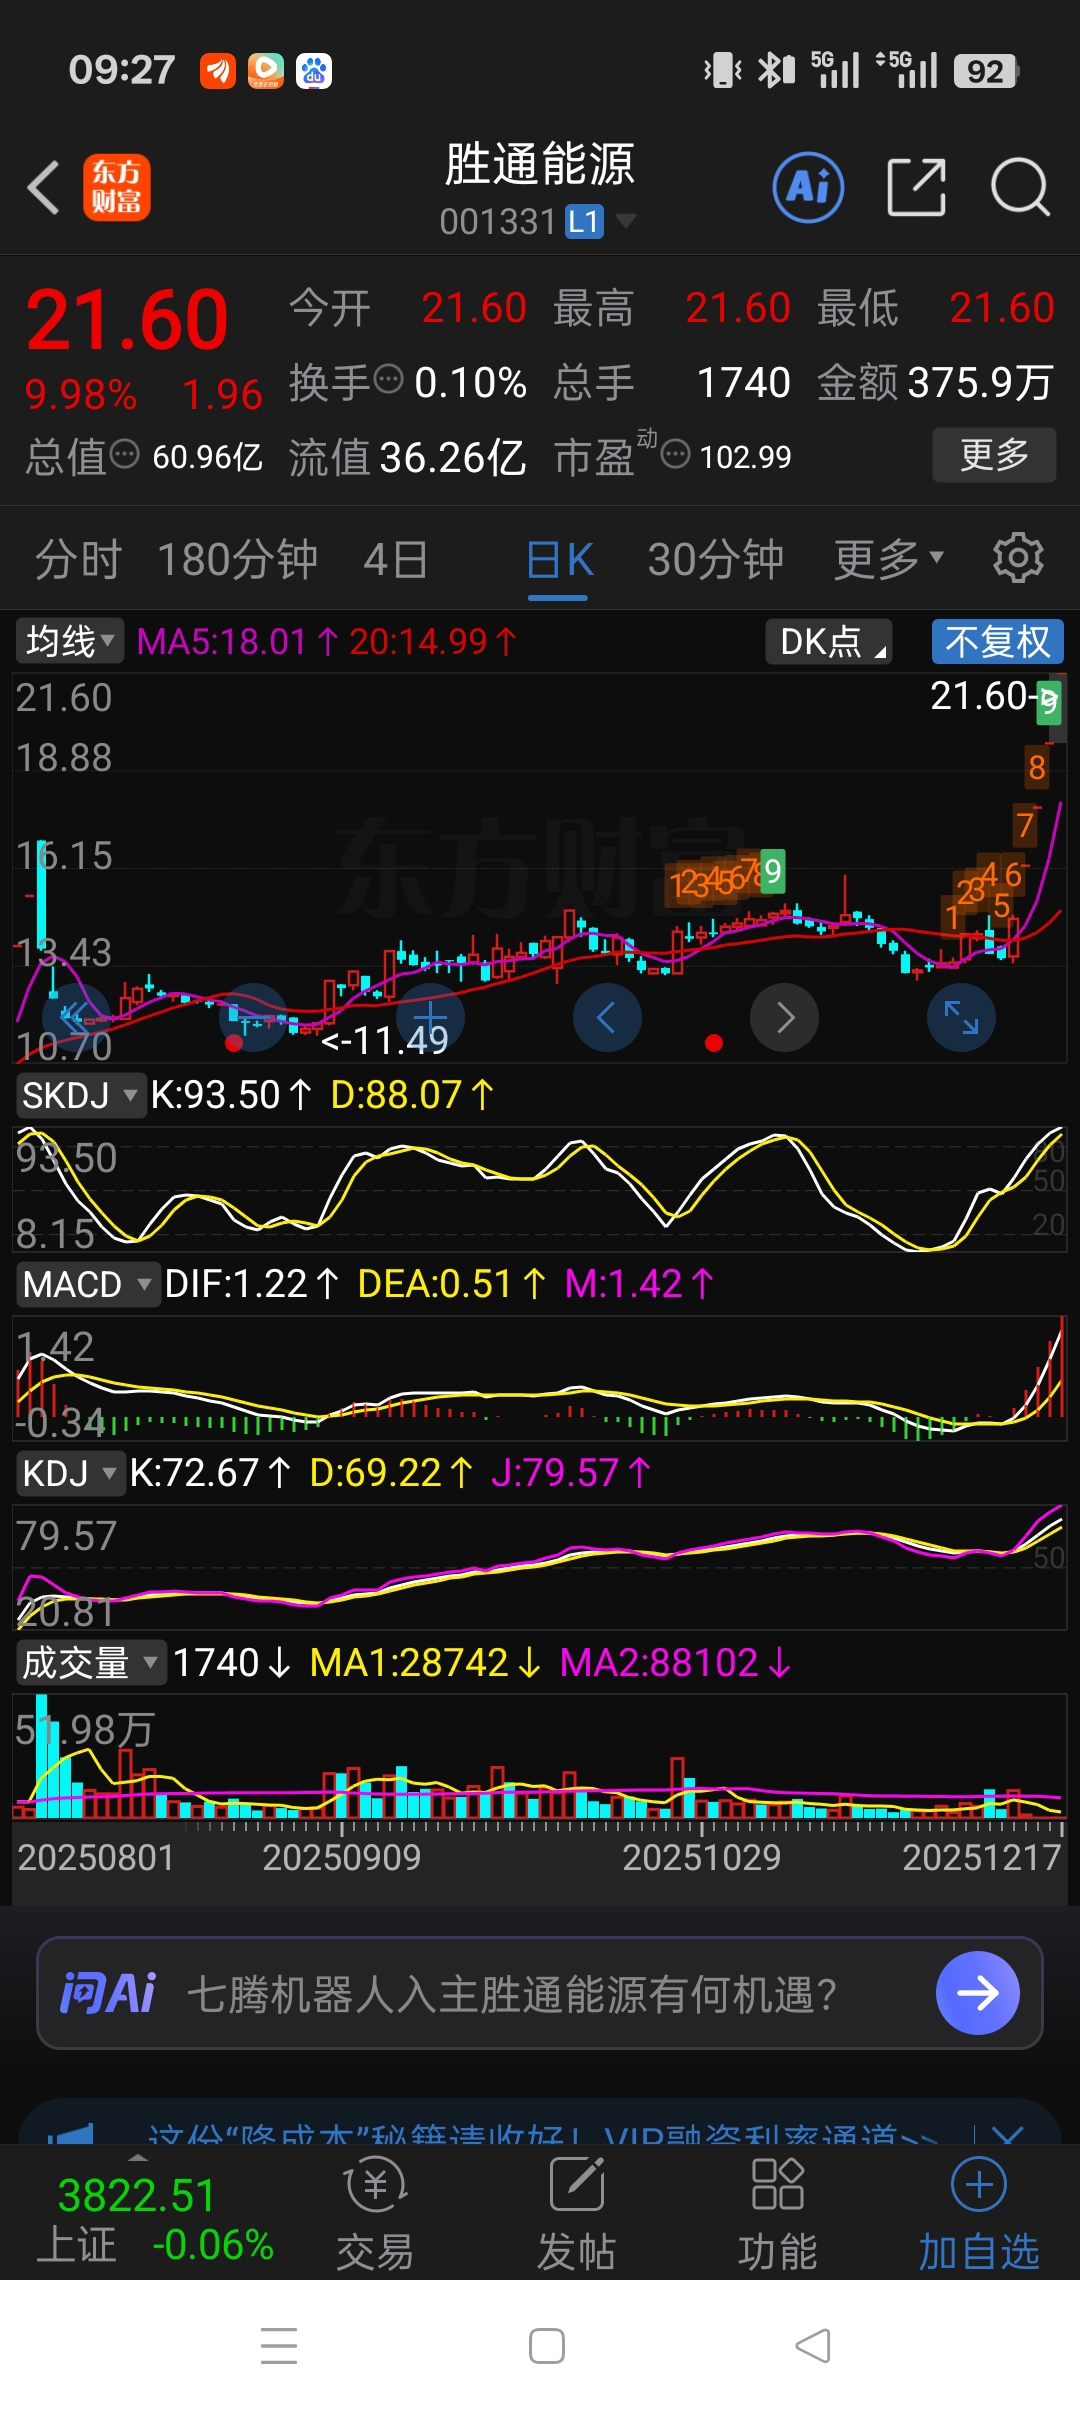Image resolution: width=1080 pixels, height=2412 pixels.
Task: Tap the price 21.60 headline
Action: [x=127, y=320]
